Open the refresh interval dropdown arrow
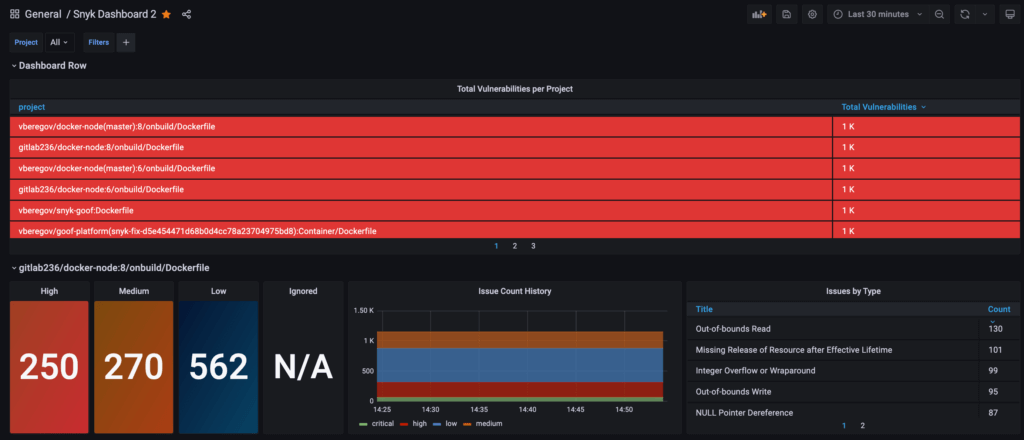This screenshot has width=1024, height=440. [985, 14]
